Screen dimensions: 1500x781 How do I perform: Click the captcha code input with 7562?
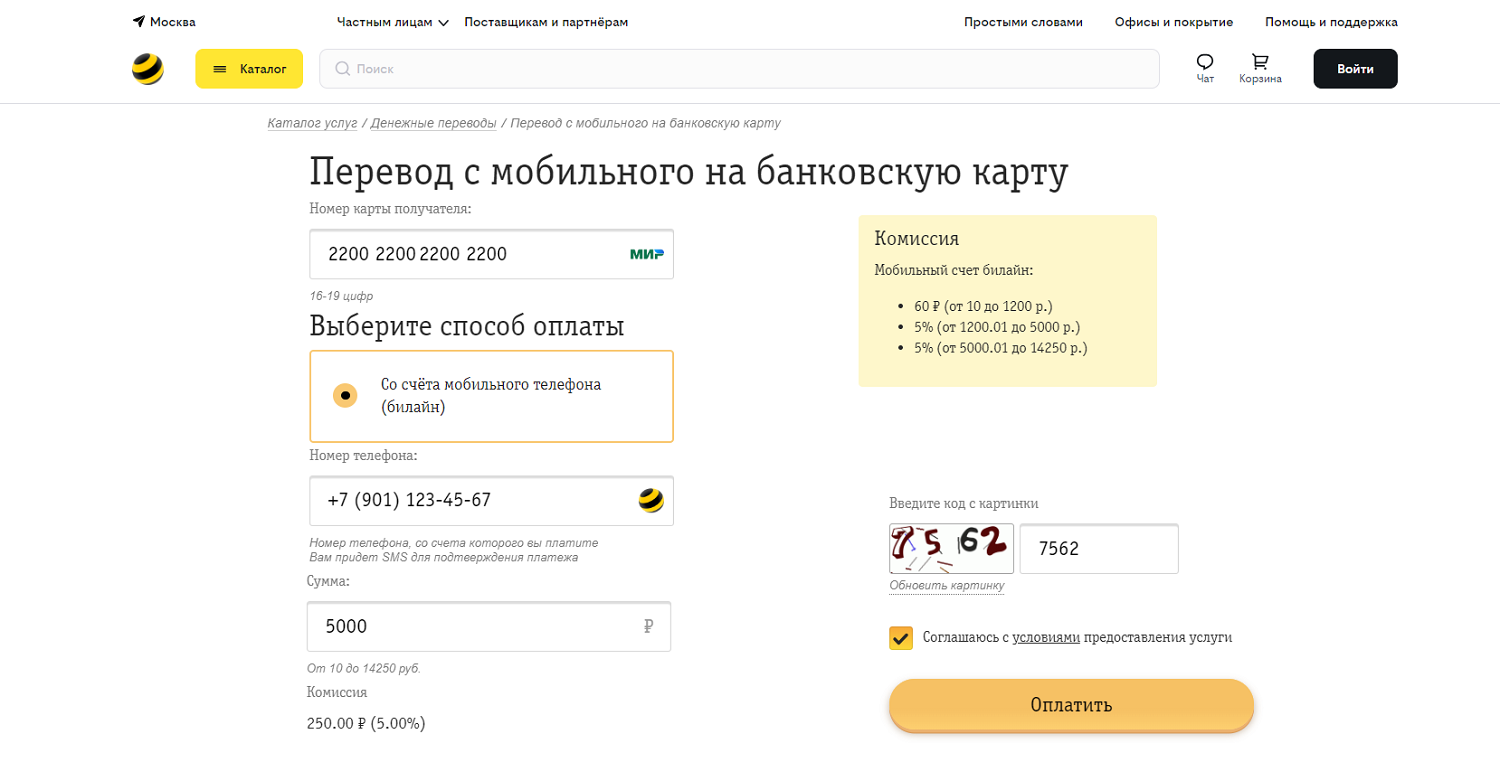point(1099,548)
